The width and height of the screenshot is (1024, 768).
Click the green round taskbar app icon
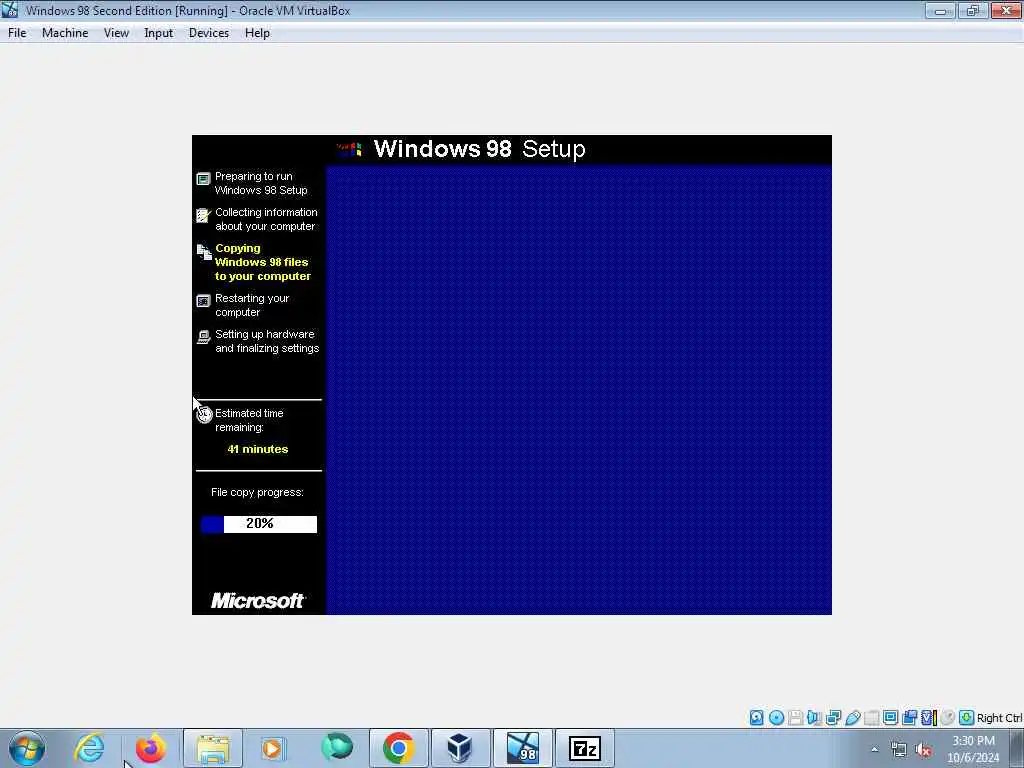coord(337,748)
